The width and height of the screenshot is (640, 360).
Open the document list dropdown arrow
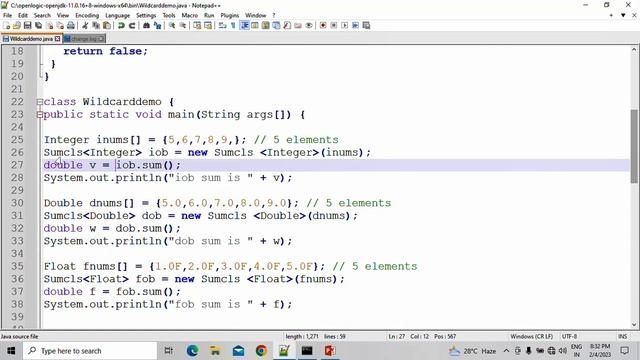pyautogui.click(x=623, y=16)
